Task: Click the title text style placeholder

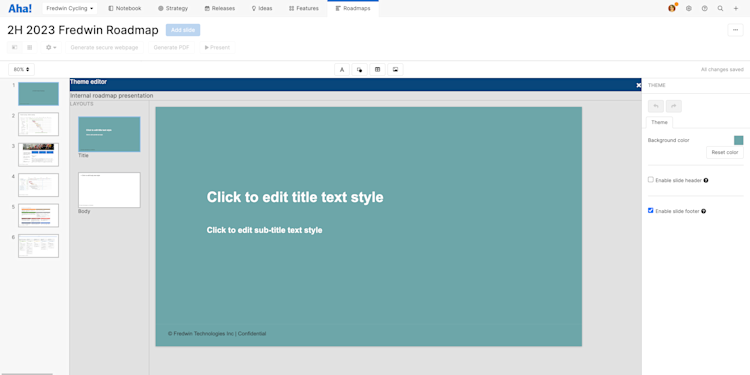Action: point(295,197)
